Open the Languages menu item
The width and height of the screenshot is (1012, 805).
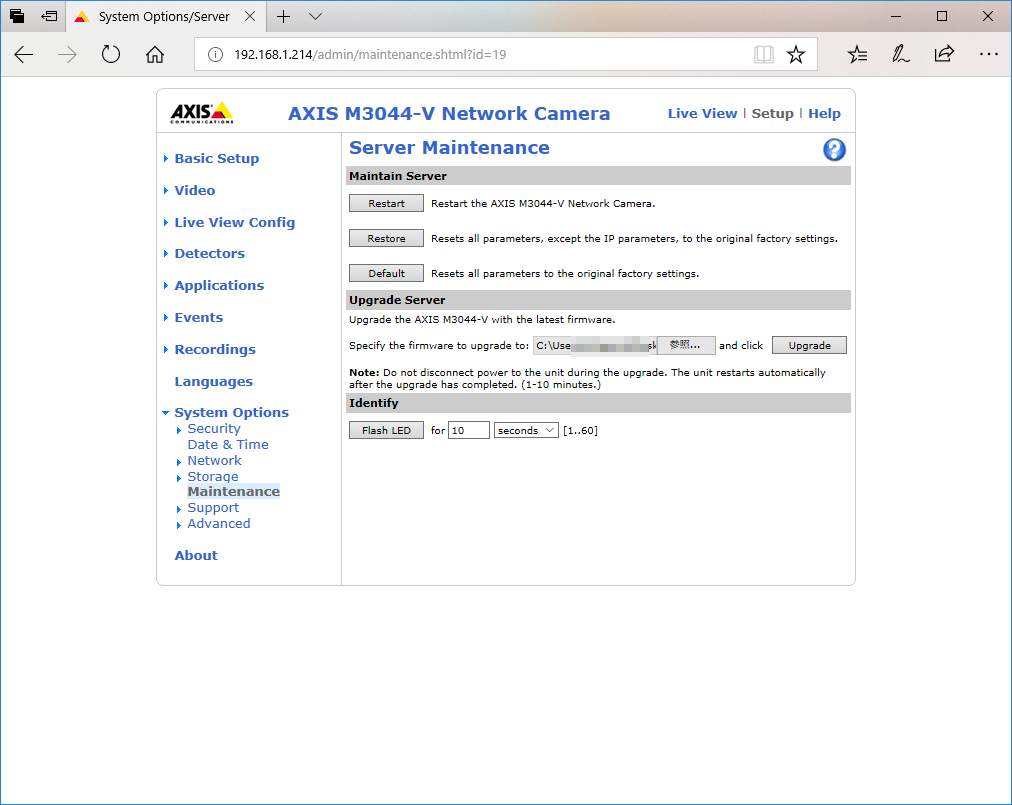click(214, 382)
